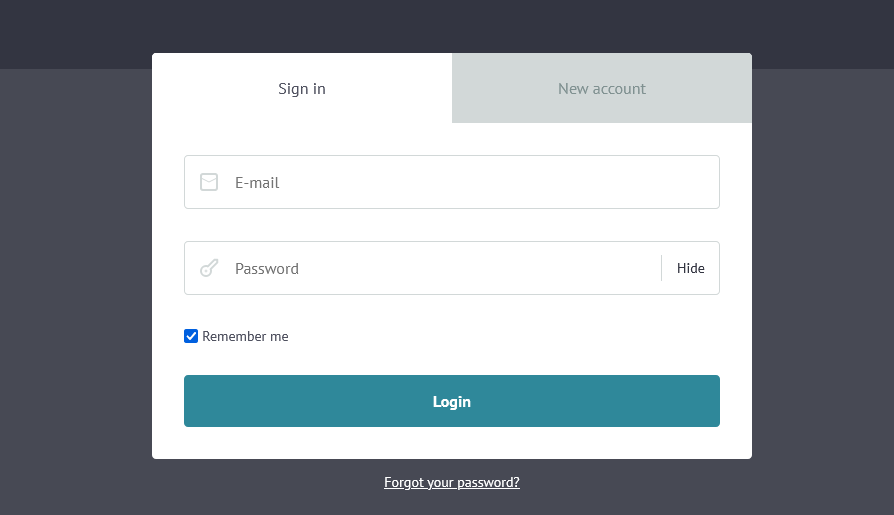Toggle password visibility with Hide

[690, 268]
